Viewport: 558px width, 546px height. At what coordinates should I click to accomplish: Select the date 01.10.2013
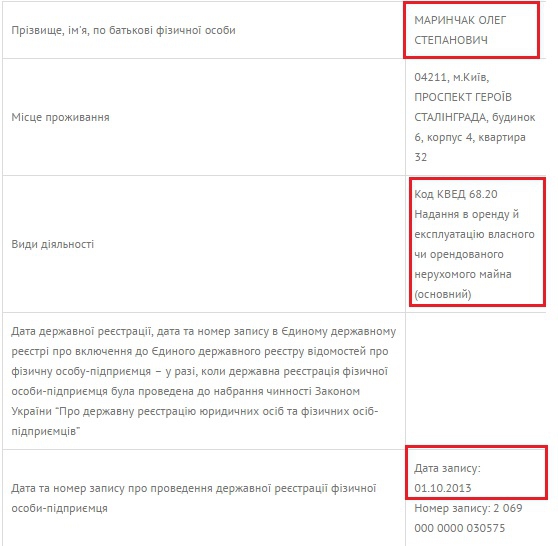[x=443, y=488]
